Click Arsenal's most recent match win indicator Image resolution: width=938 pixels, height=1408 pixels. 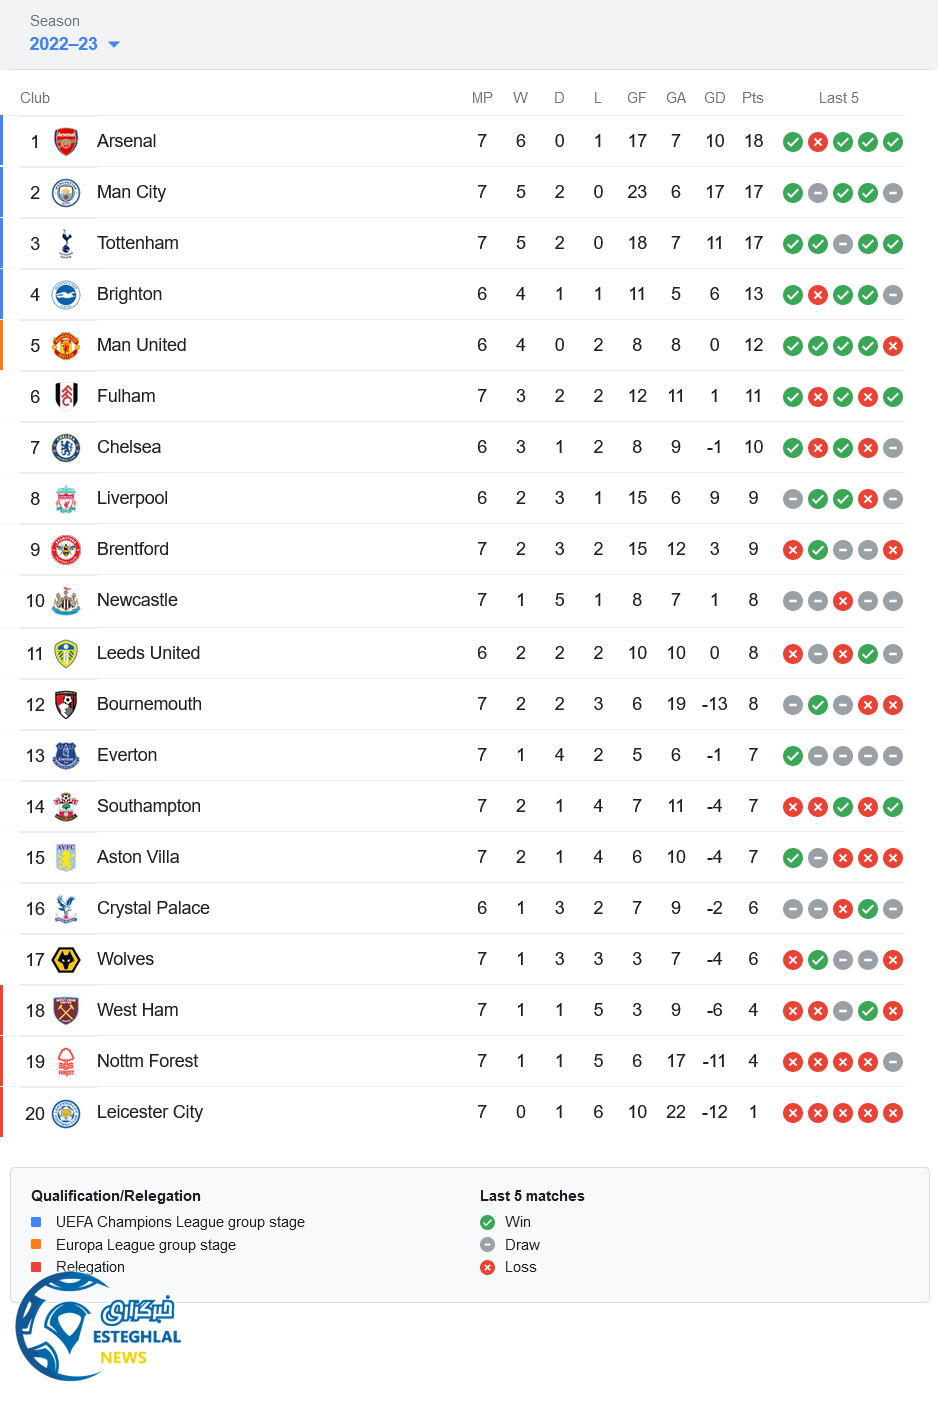pyautogui.click(x=893, y=142)
